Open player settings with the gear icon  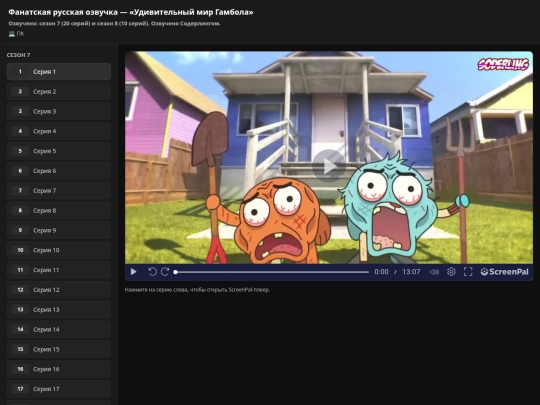(x=451, y=272)
